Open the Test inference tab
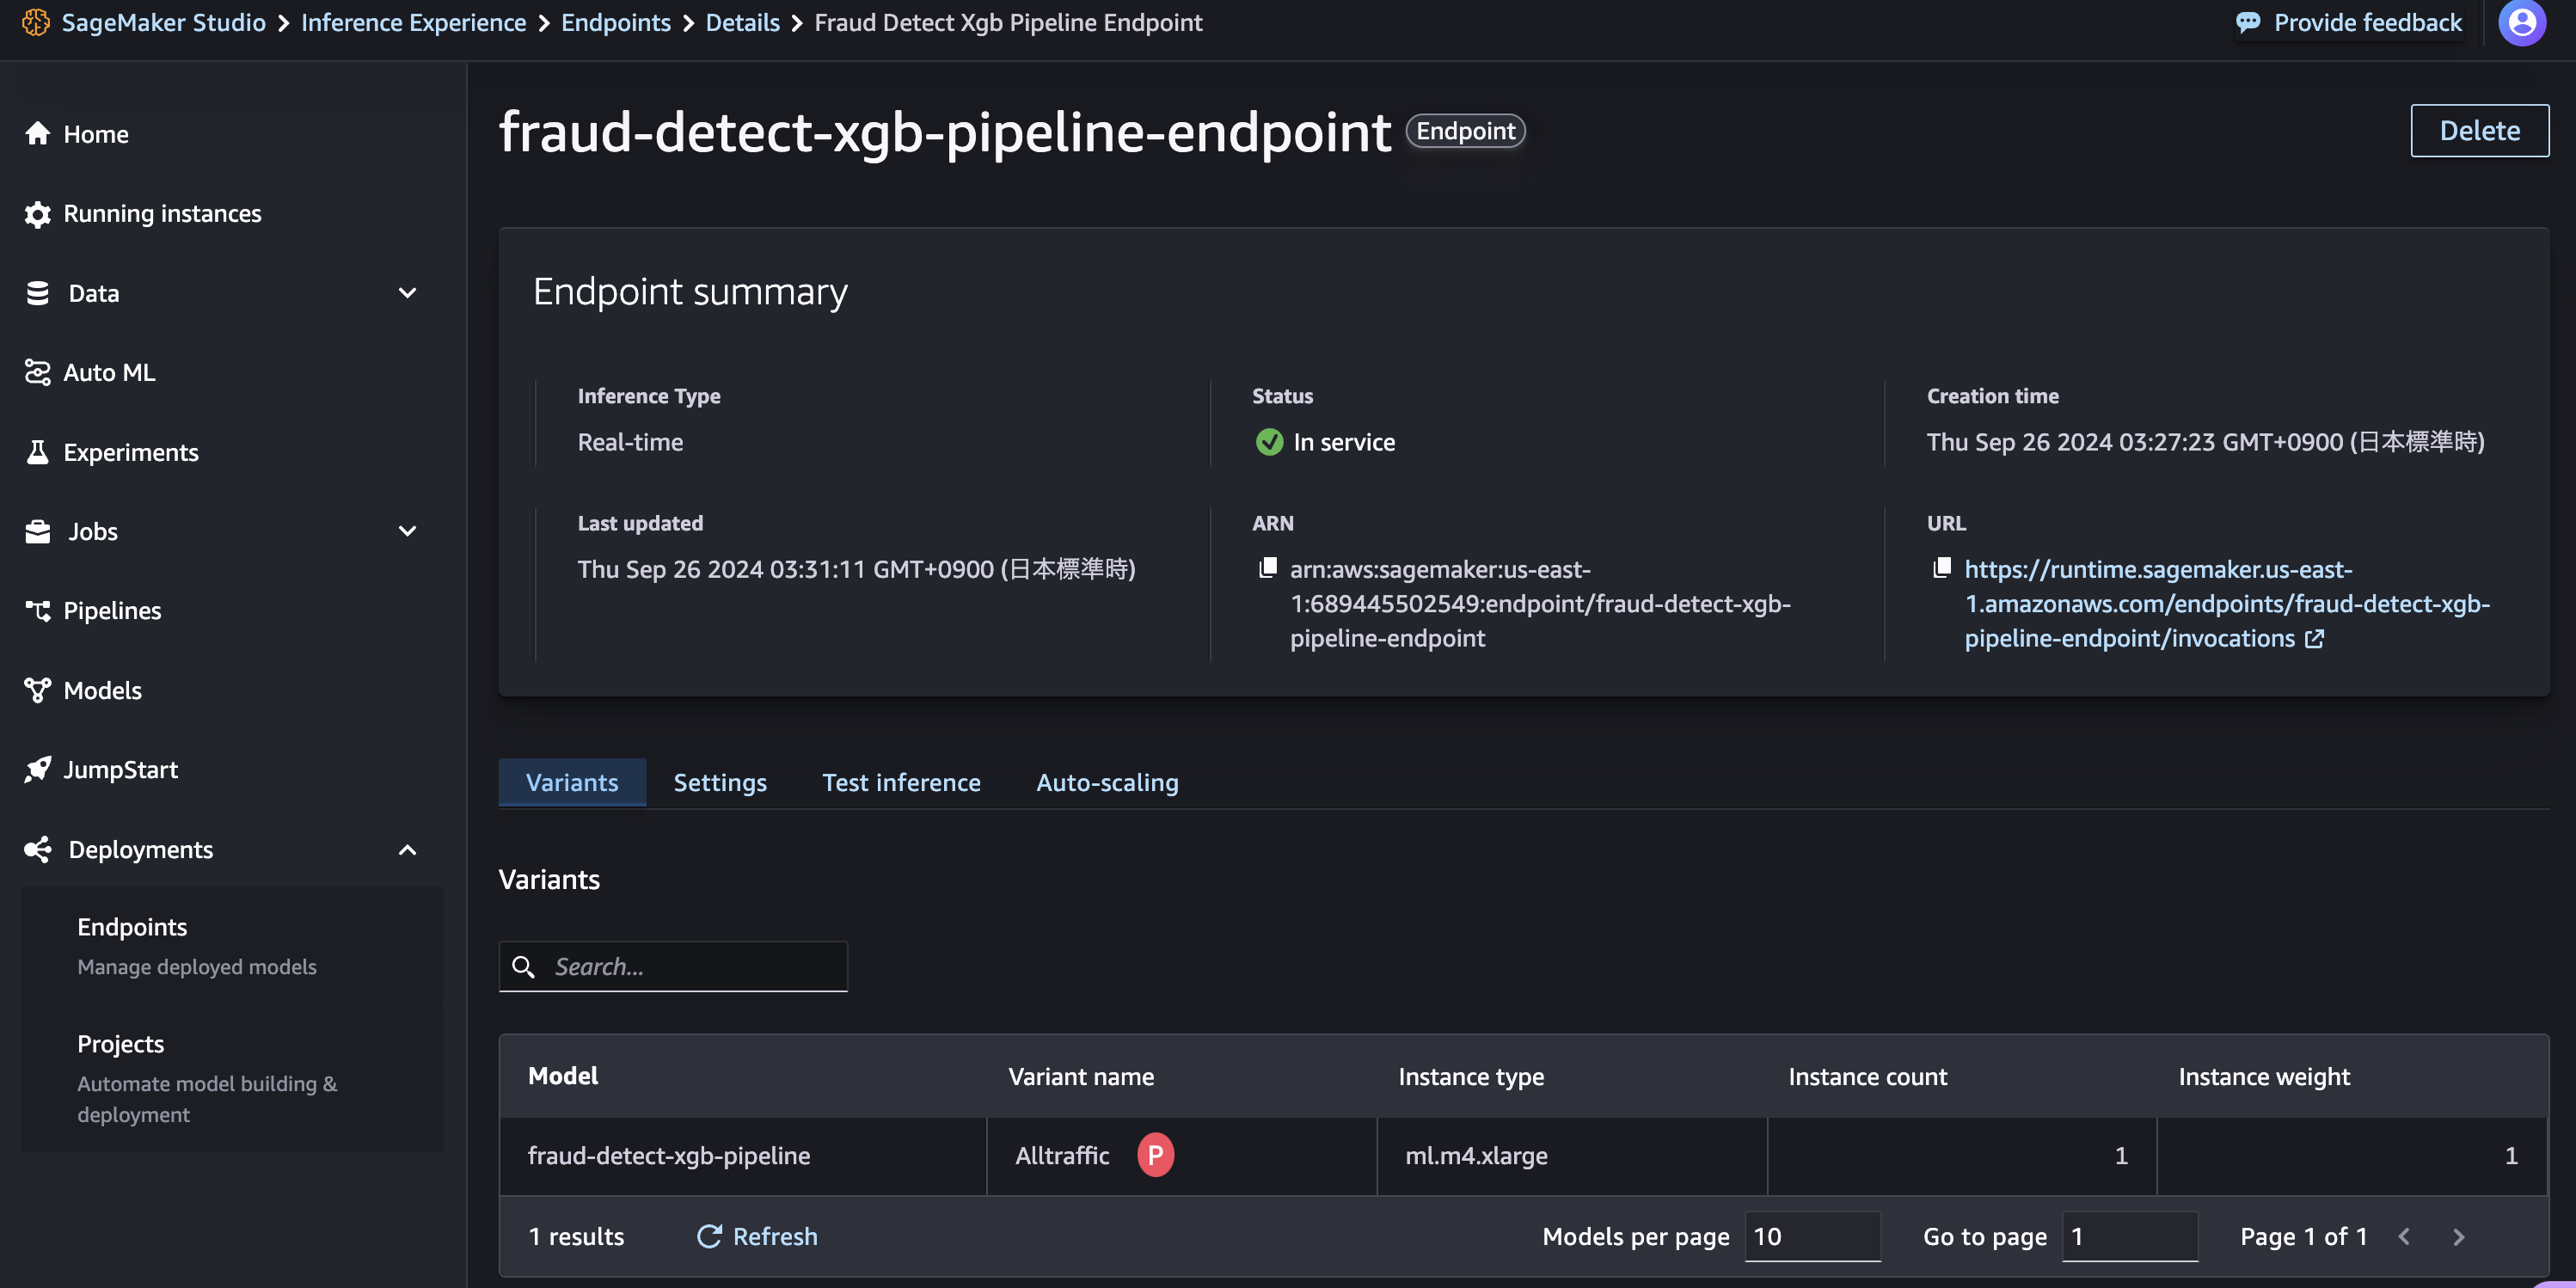Image resolution: width=2576 pixels, height=1288 pixels. [900, 783]
